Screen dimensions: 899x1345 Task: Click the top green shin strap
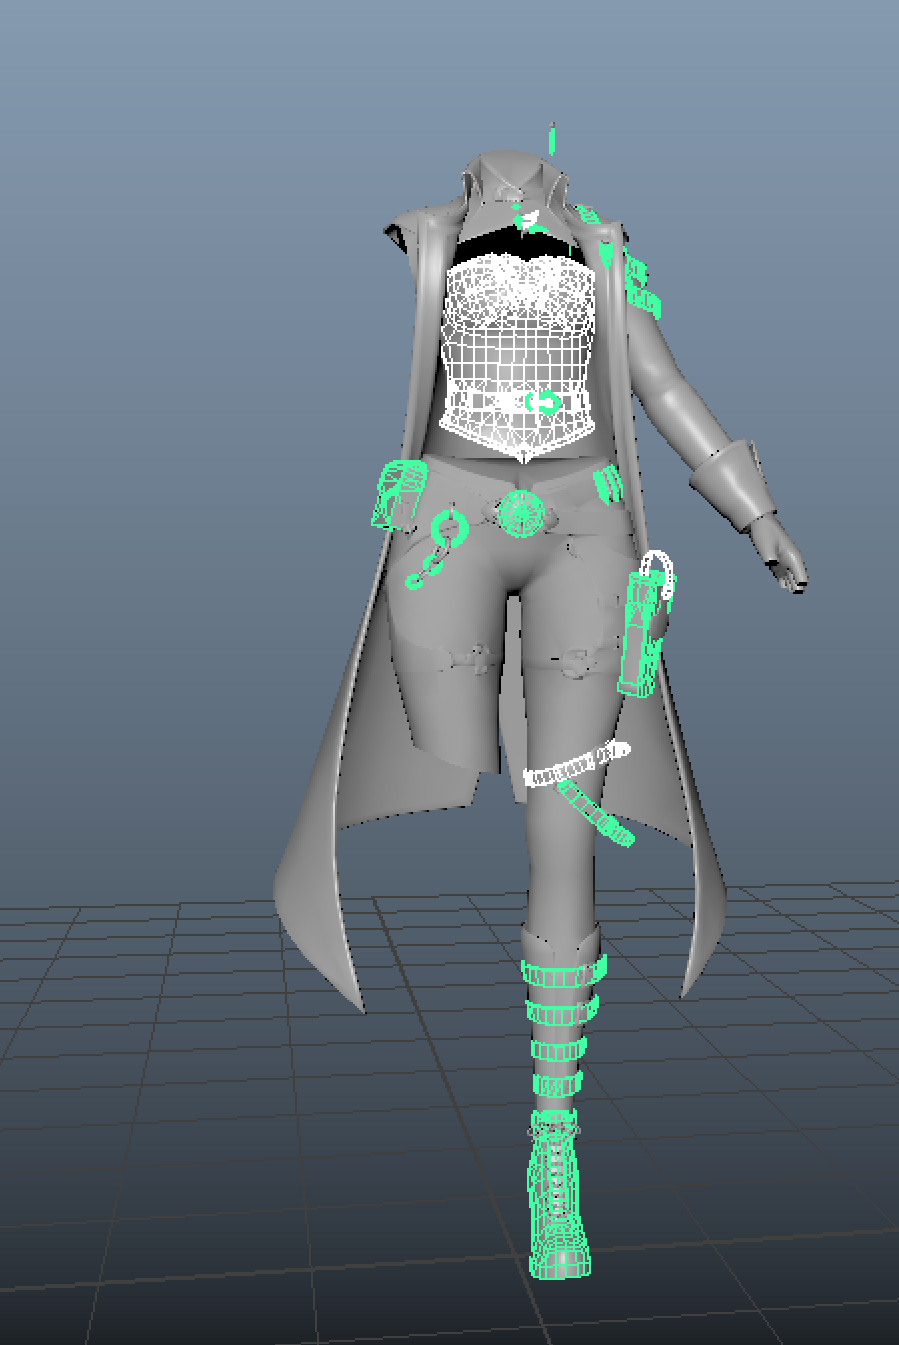point(564,970)
